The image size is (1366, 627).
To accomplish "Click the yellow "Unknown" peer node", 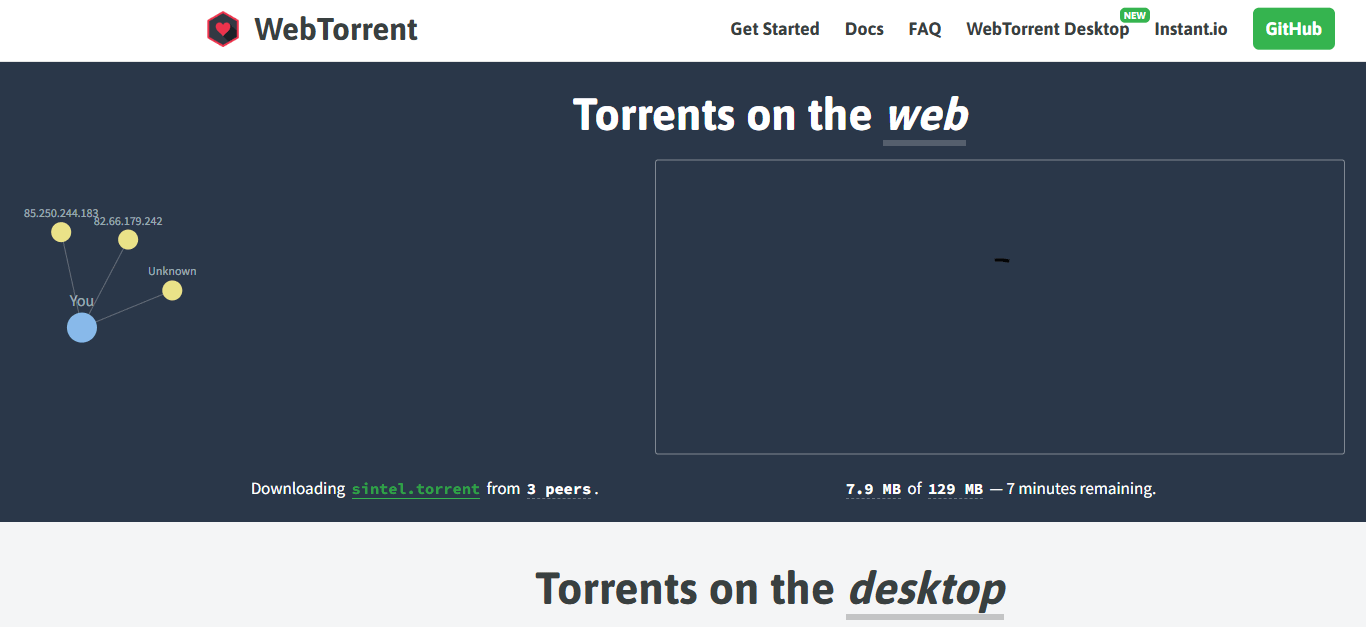I will coord(172,290).
